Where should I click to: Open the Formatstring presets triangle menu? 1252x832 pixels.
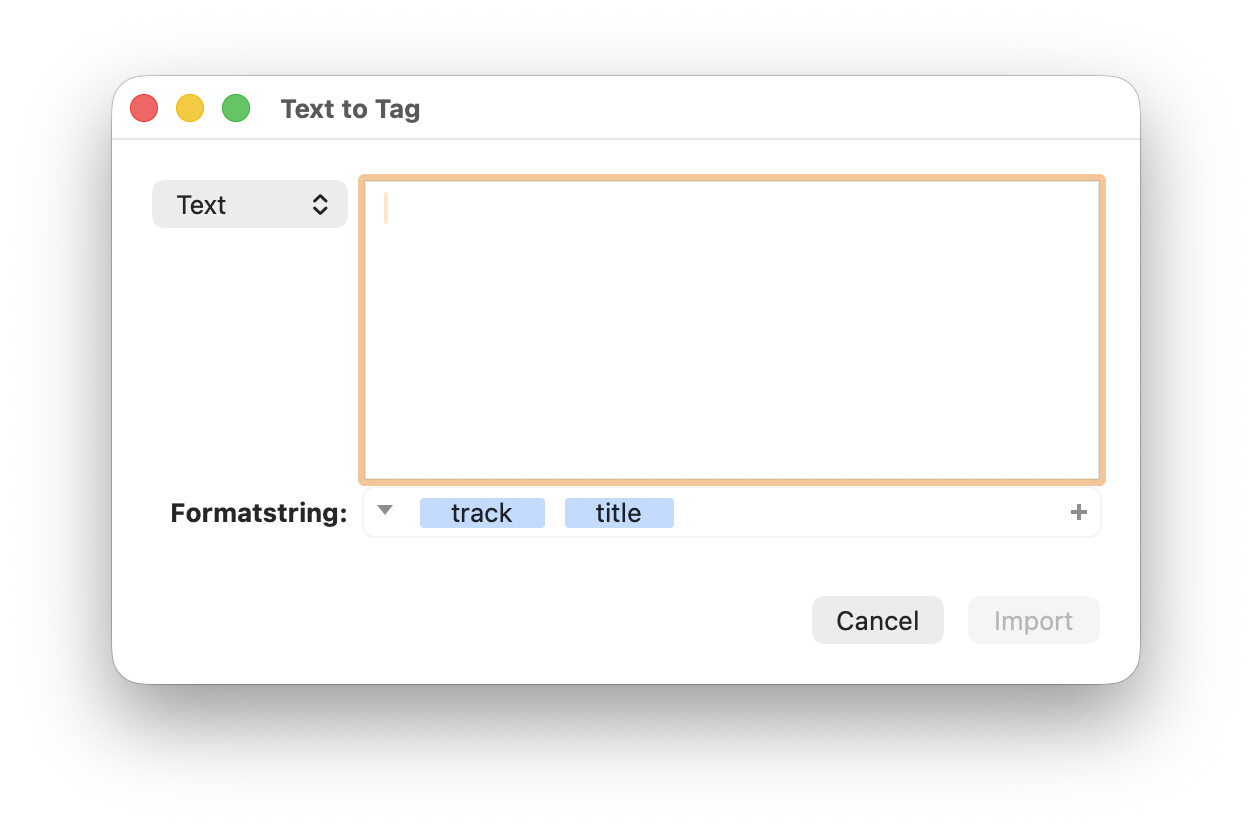(386, 511)
